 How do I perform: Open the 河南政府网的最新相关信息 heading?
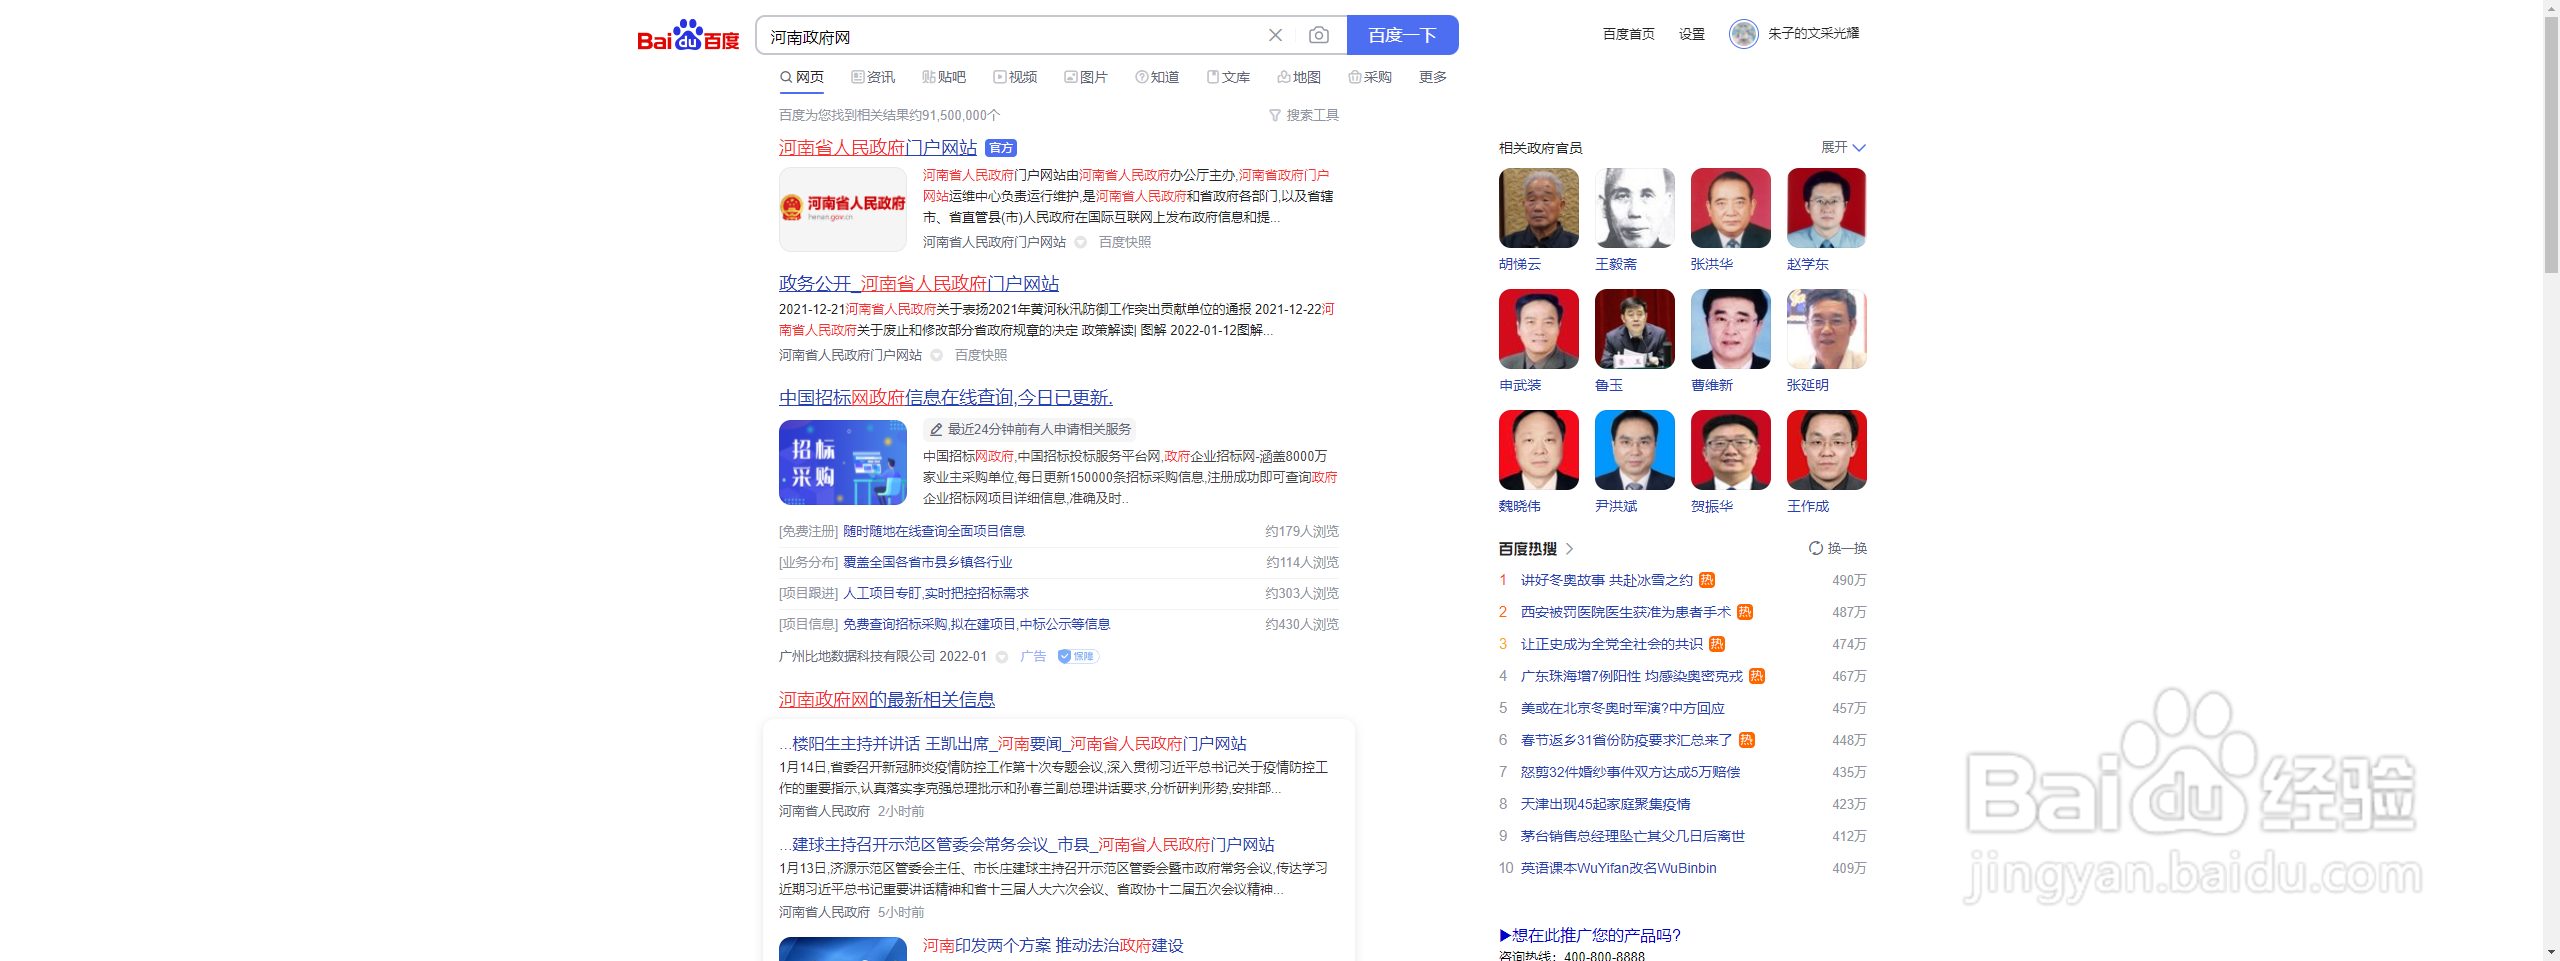(x=887, y=700)
